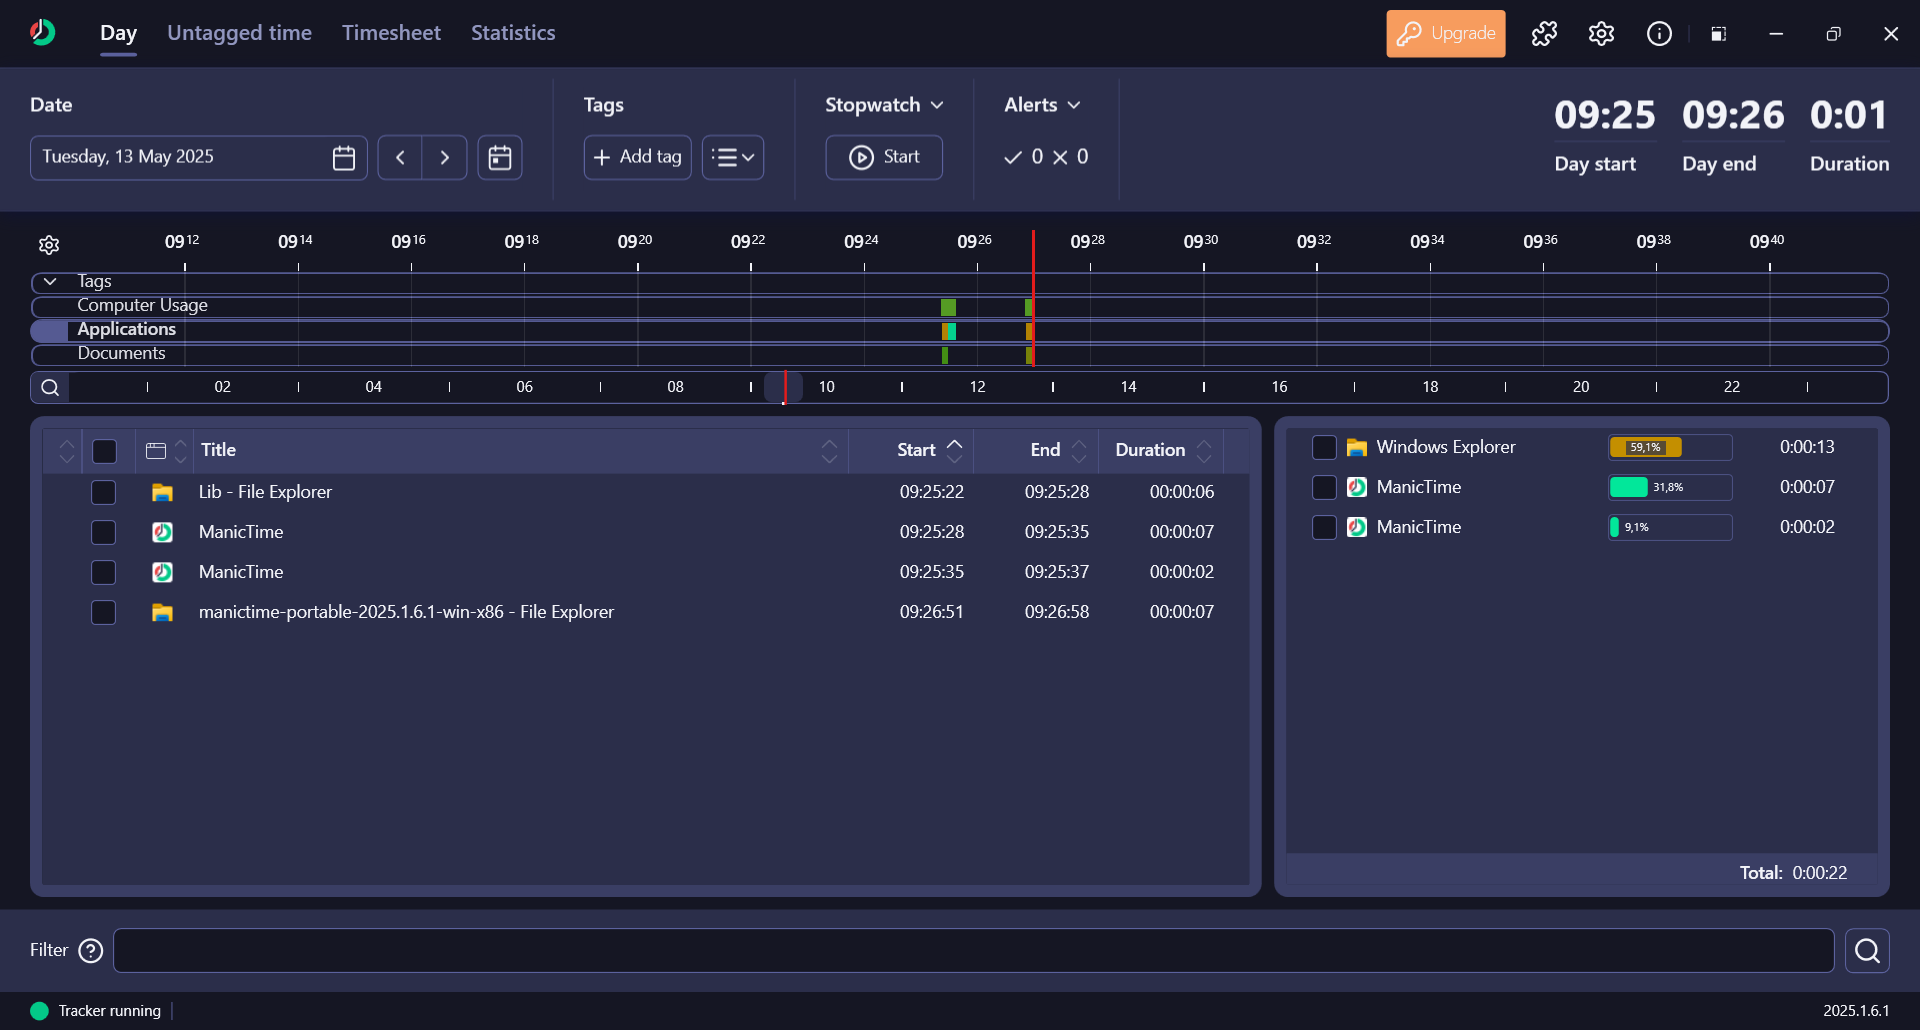Click folder icon of manictime-portable row
The height and width of the screenshot is (1030, 1920).
coord(162,612)
